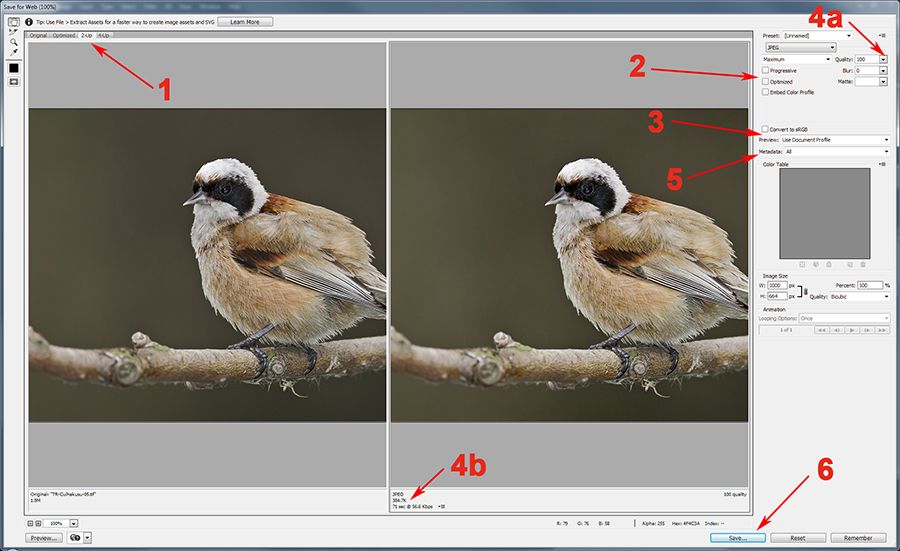Screen dimensions: 900x551
Task: Pick the Zoom magnifier tool
Action: click(13, 42)
